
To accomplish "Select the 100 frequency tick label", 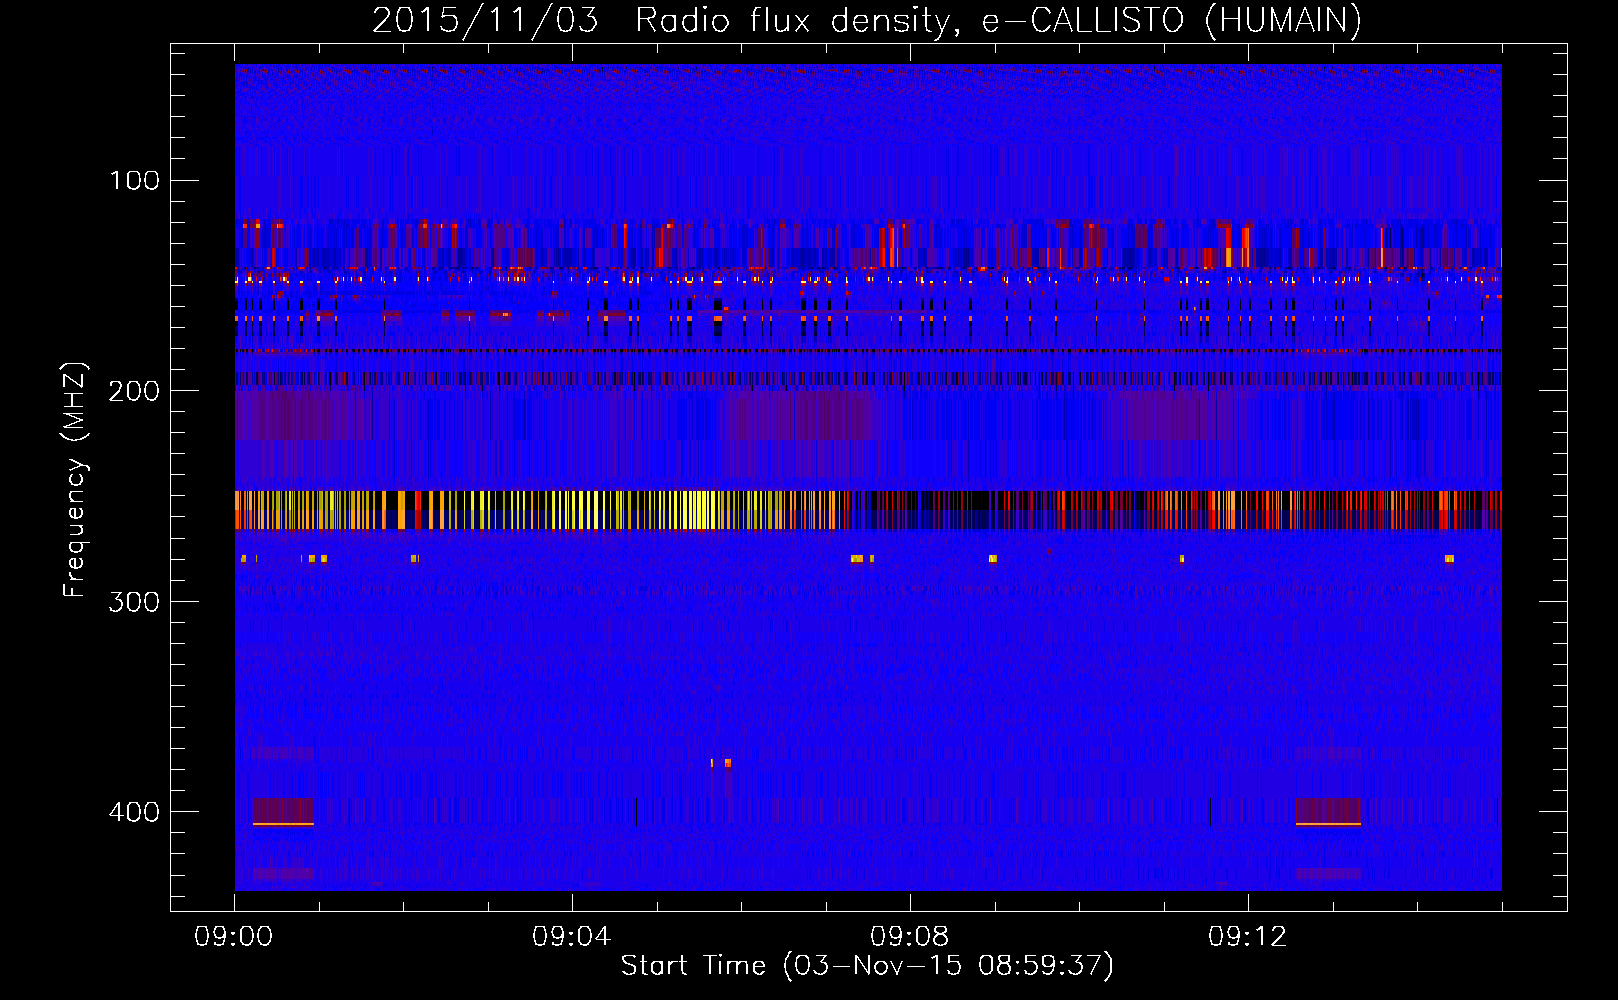I will [x=135, y=180].
